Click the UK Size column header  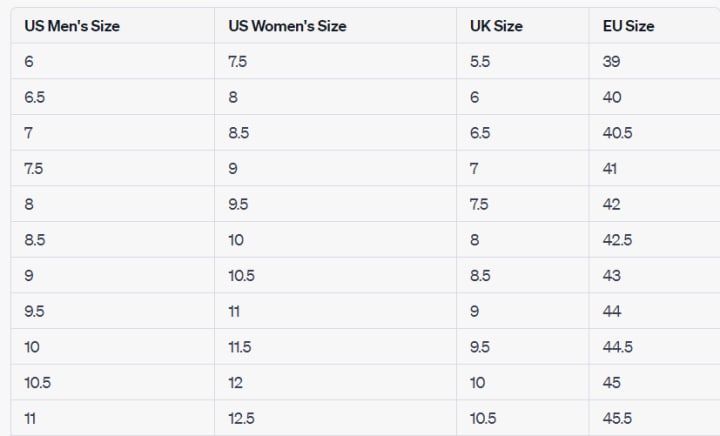(x=496, y=26)
